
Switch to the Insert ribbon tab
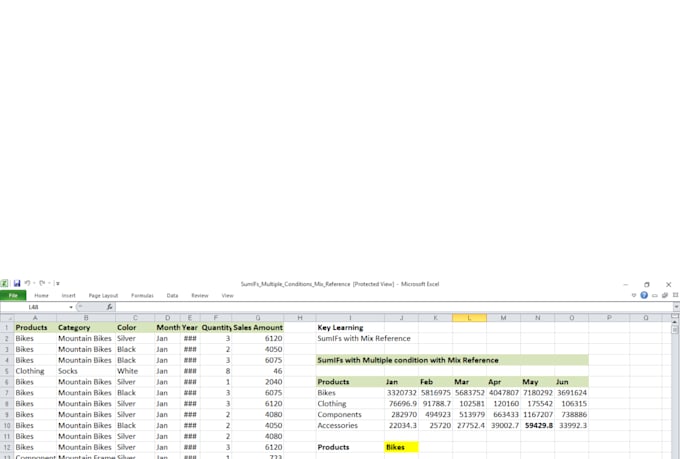click(69, 295)
